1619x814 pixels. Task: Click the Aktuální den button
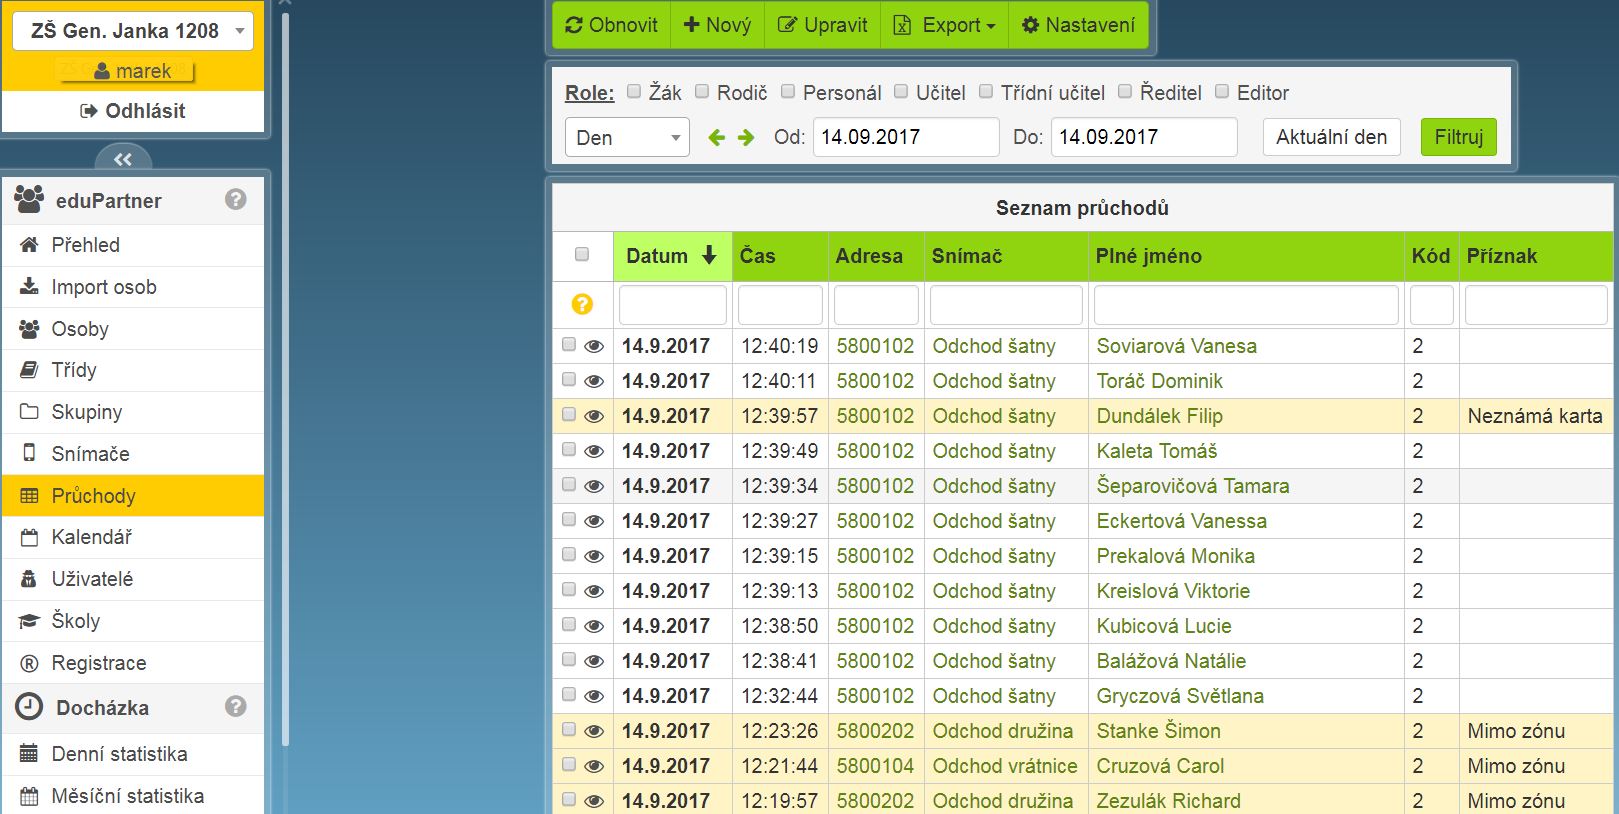click(1331, 137)
